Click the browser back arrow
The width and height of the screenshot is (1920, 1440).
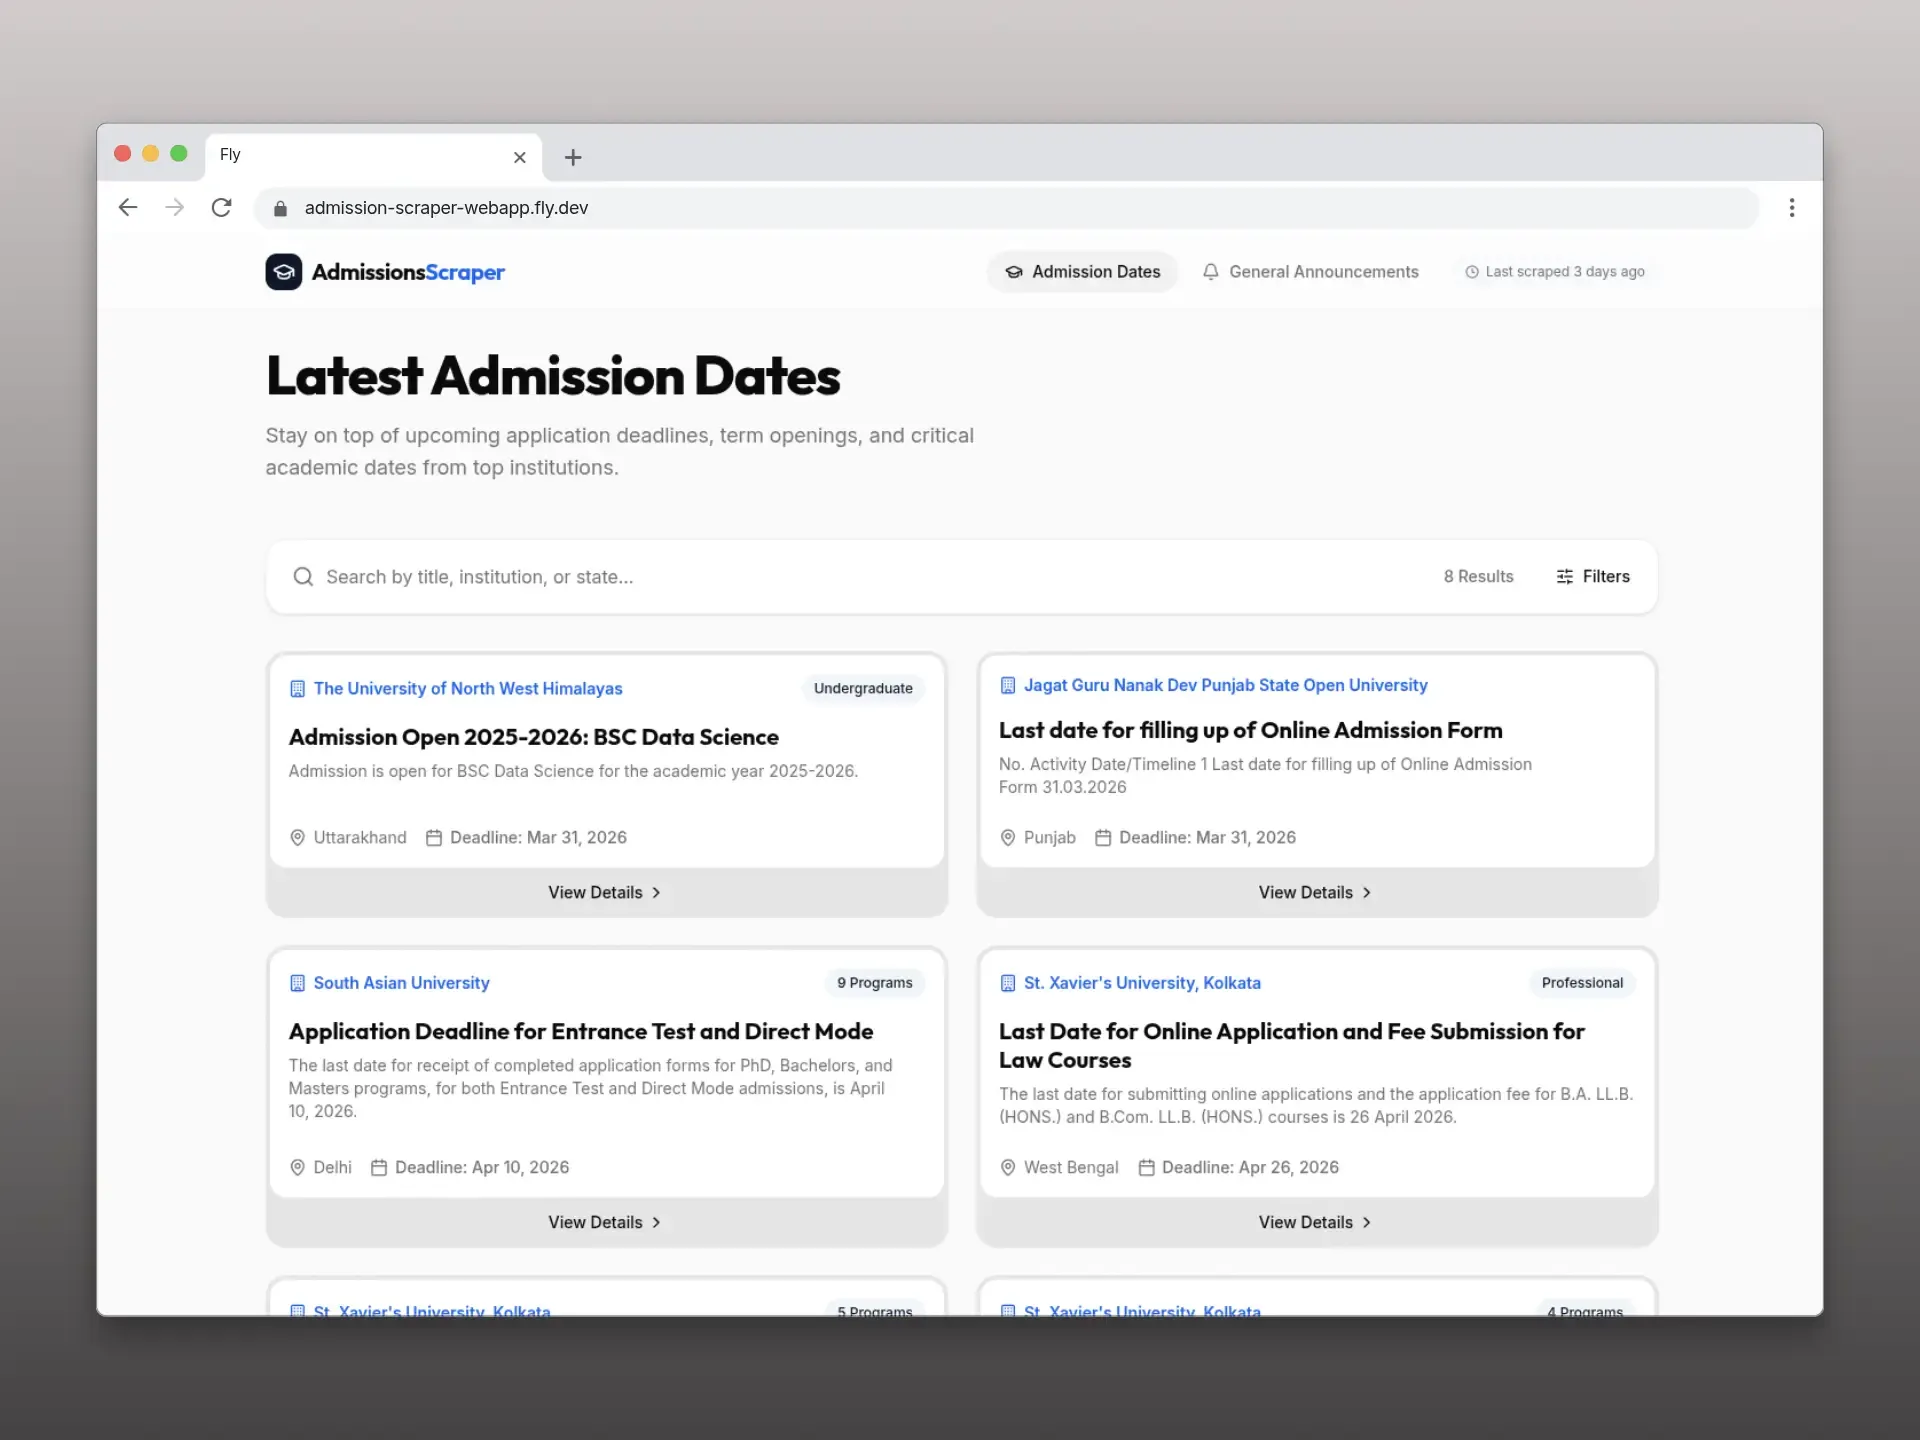click(128, 207)
